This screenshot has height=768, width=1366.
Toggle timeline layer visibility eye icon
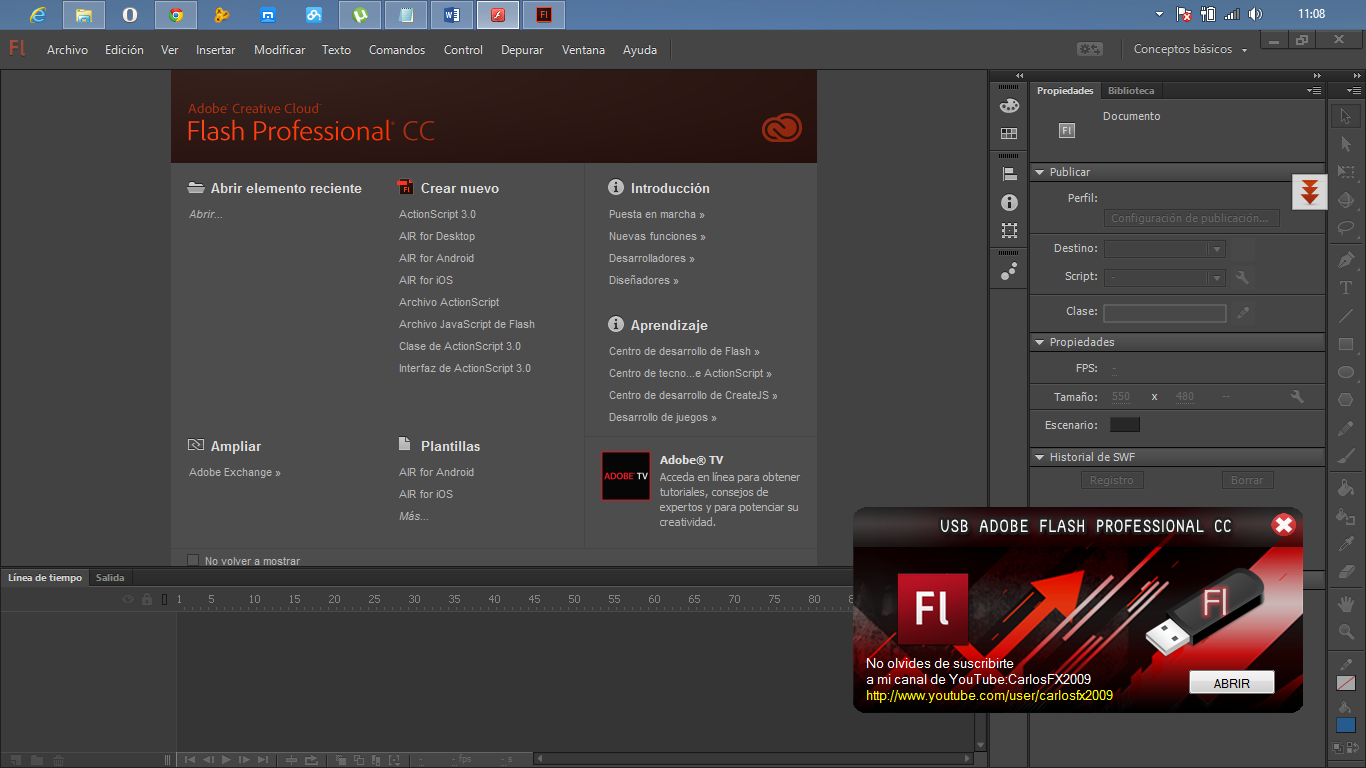coord(128,599)
